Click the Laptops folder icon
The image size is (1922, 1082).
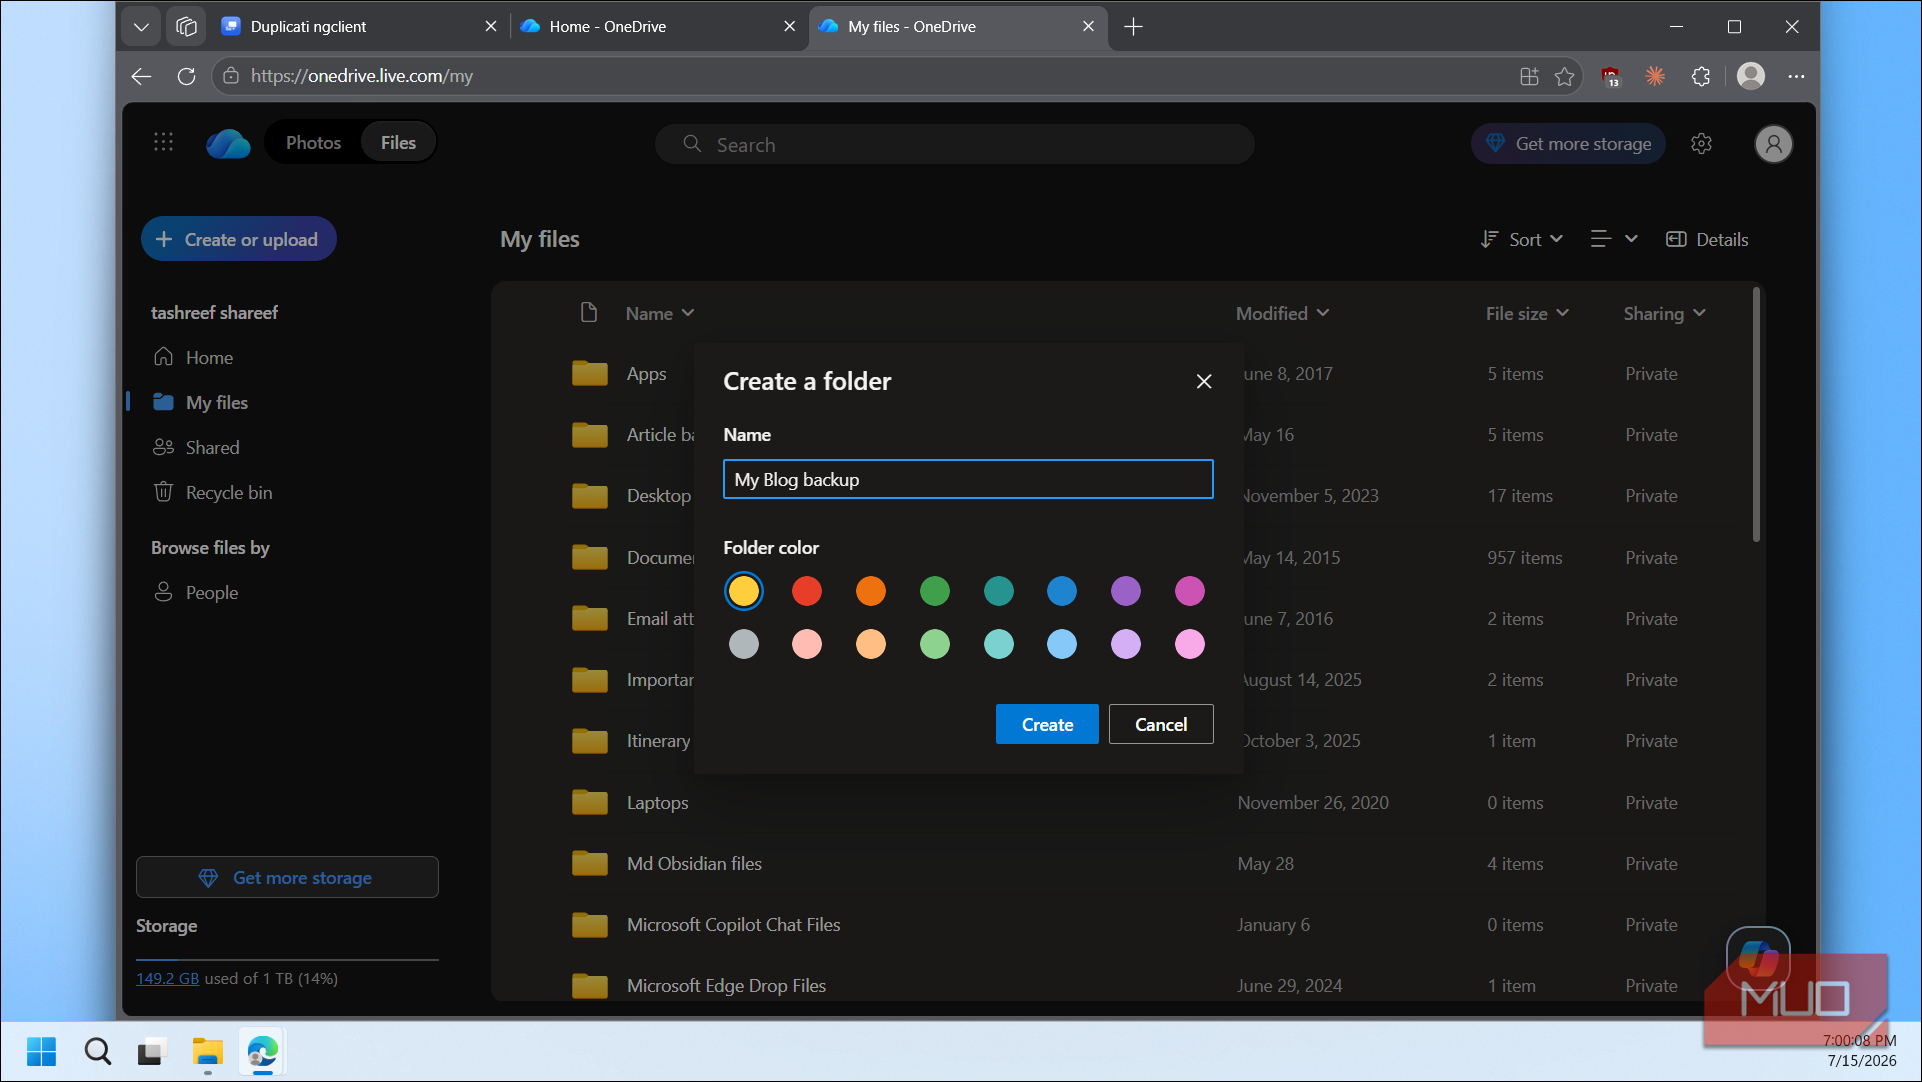tap(589, 802)
